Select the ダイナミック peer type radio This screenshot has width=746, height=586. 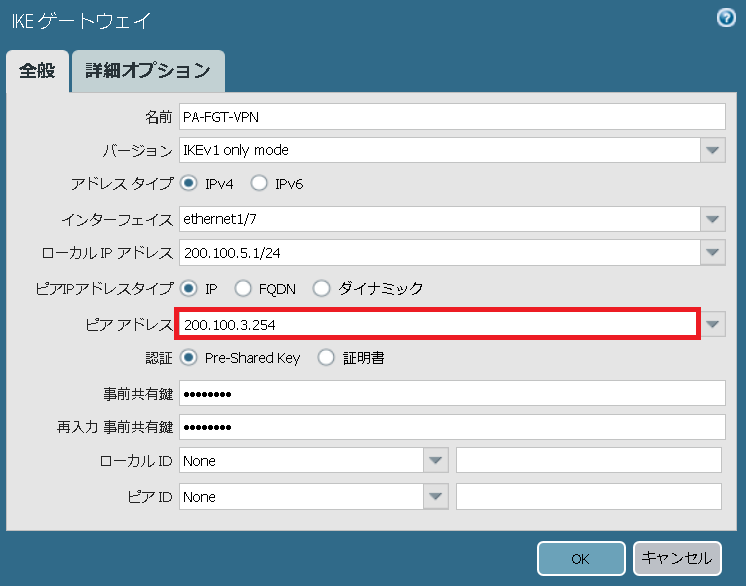[x=321, y=288]
